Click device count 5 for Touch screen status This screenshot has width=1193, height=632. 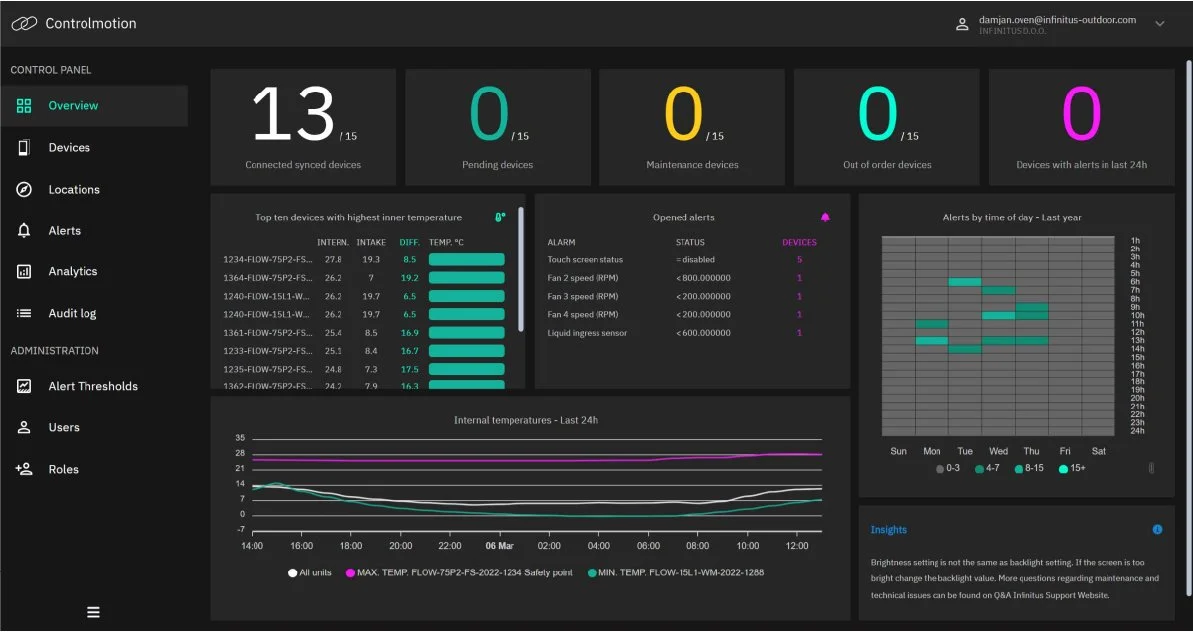[799, 259]
